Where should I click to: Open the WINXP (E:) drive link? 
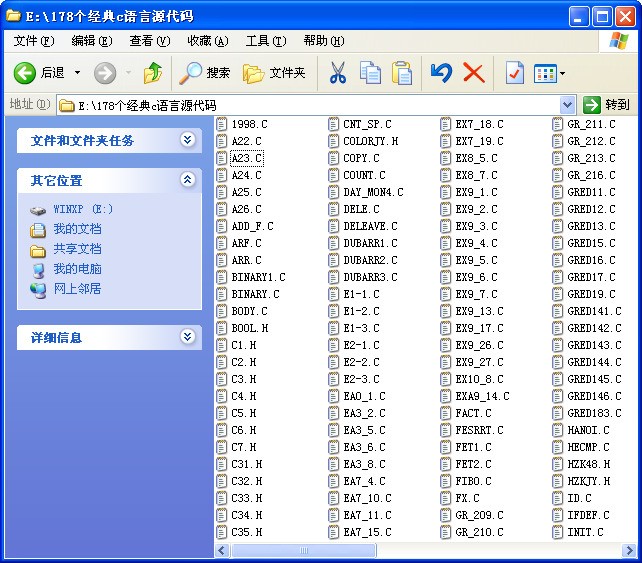(x=83, y=209)
